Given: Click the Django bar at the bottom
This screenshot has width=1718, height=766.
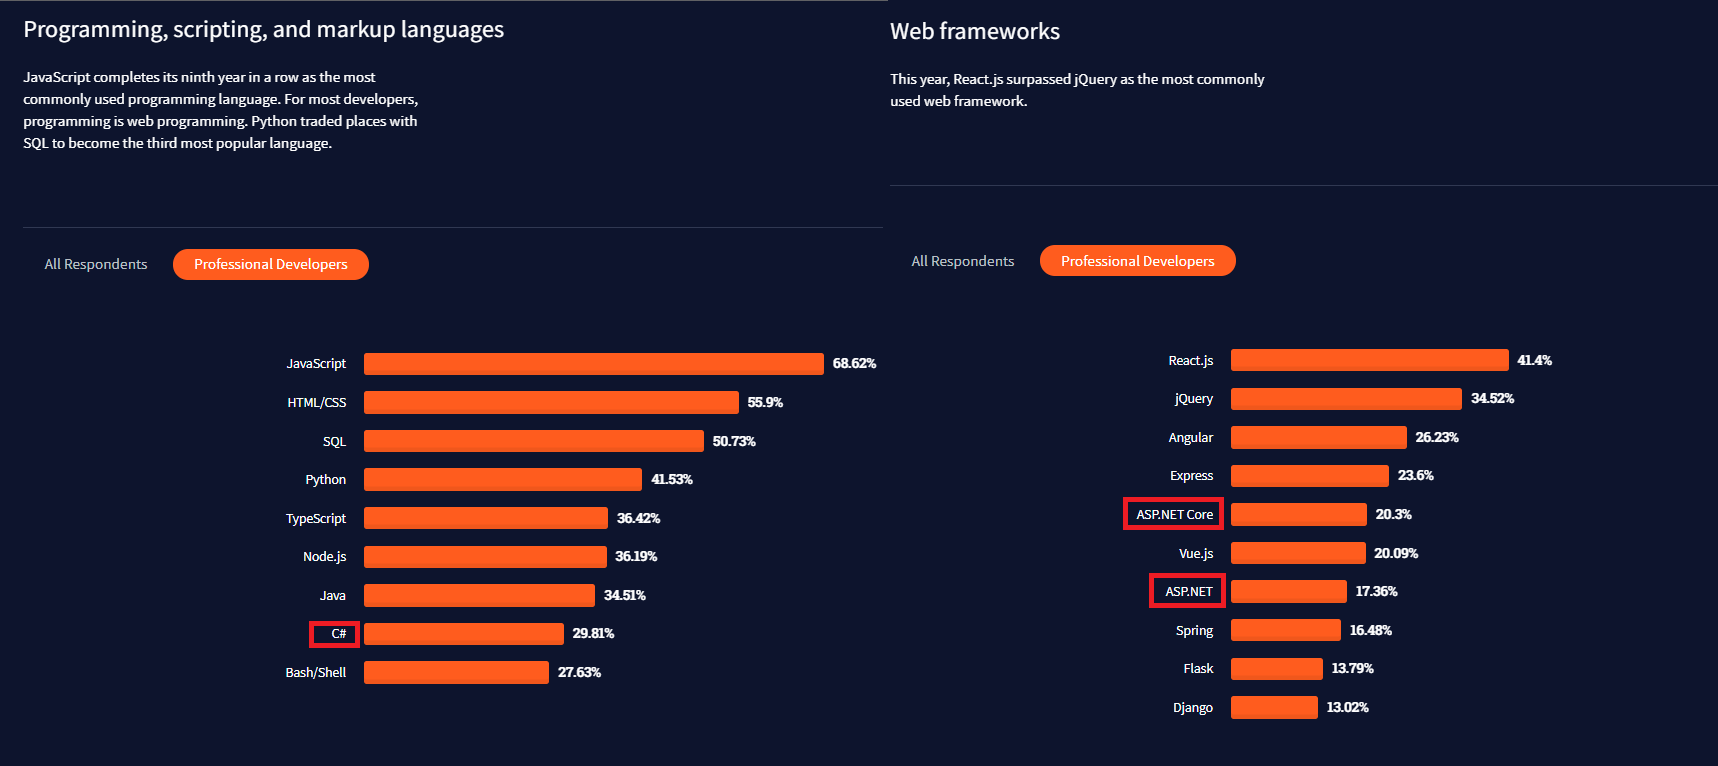Looking at the screenshot, I should click(1273, 707).
